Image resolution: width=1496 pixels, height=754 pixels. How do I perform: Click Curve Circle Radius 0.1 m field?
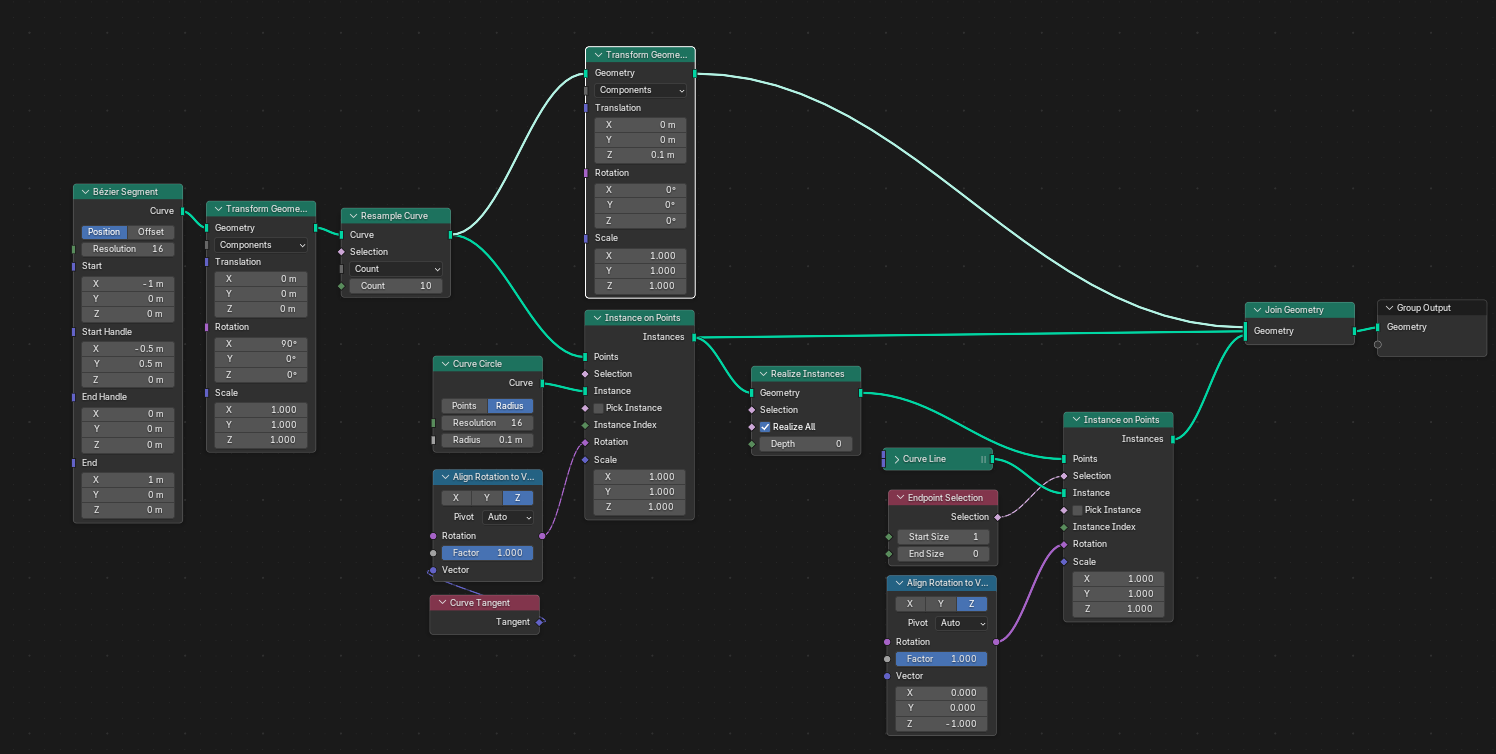(x=488, y=440)
